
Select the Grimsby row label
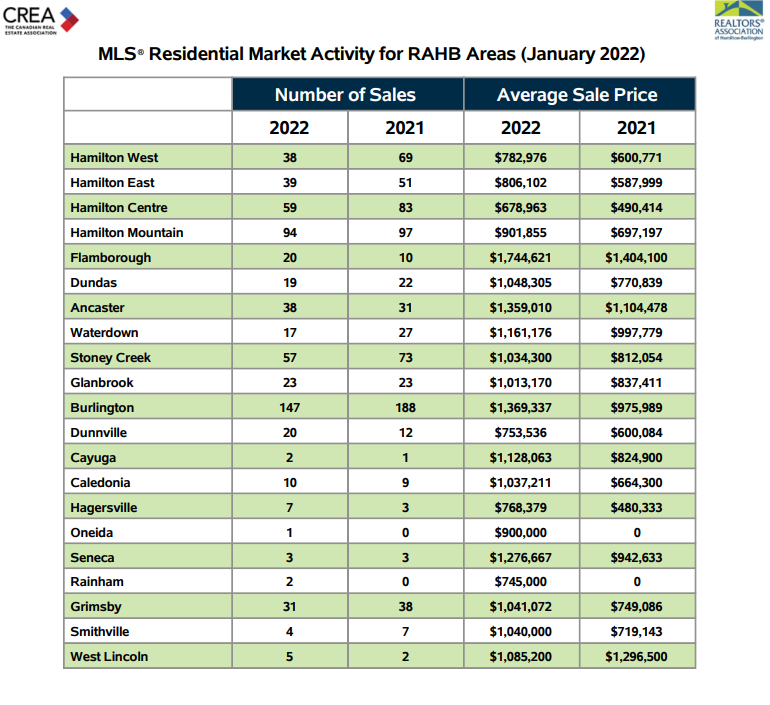pos(97,607)
